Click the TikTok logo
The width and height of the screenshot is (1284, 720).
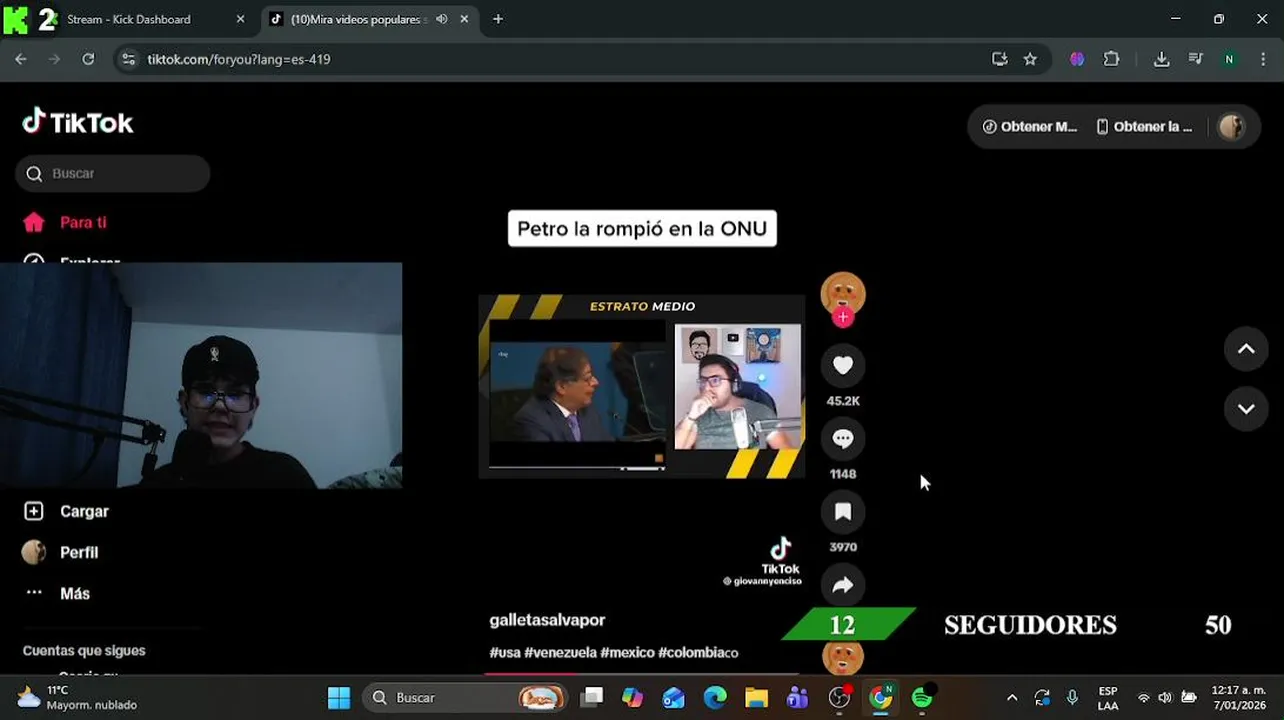pyautogui.click(x=78, y=122)
